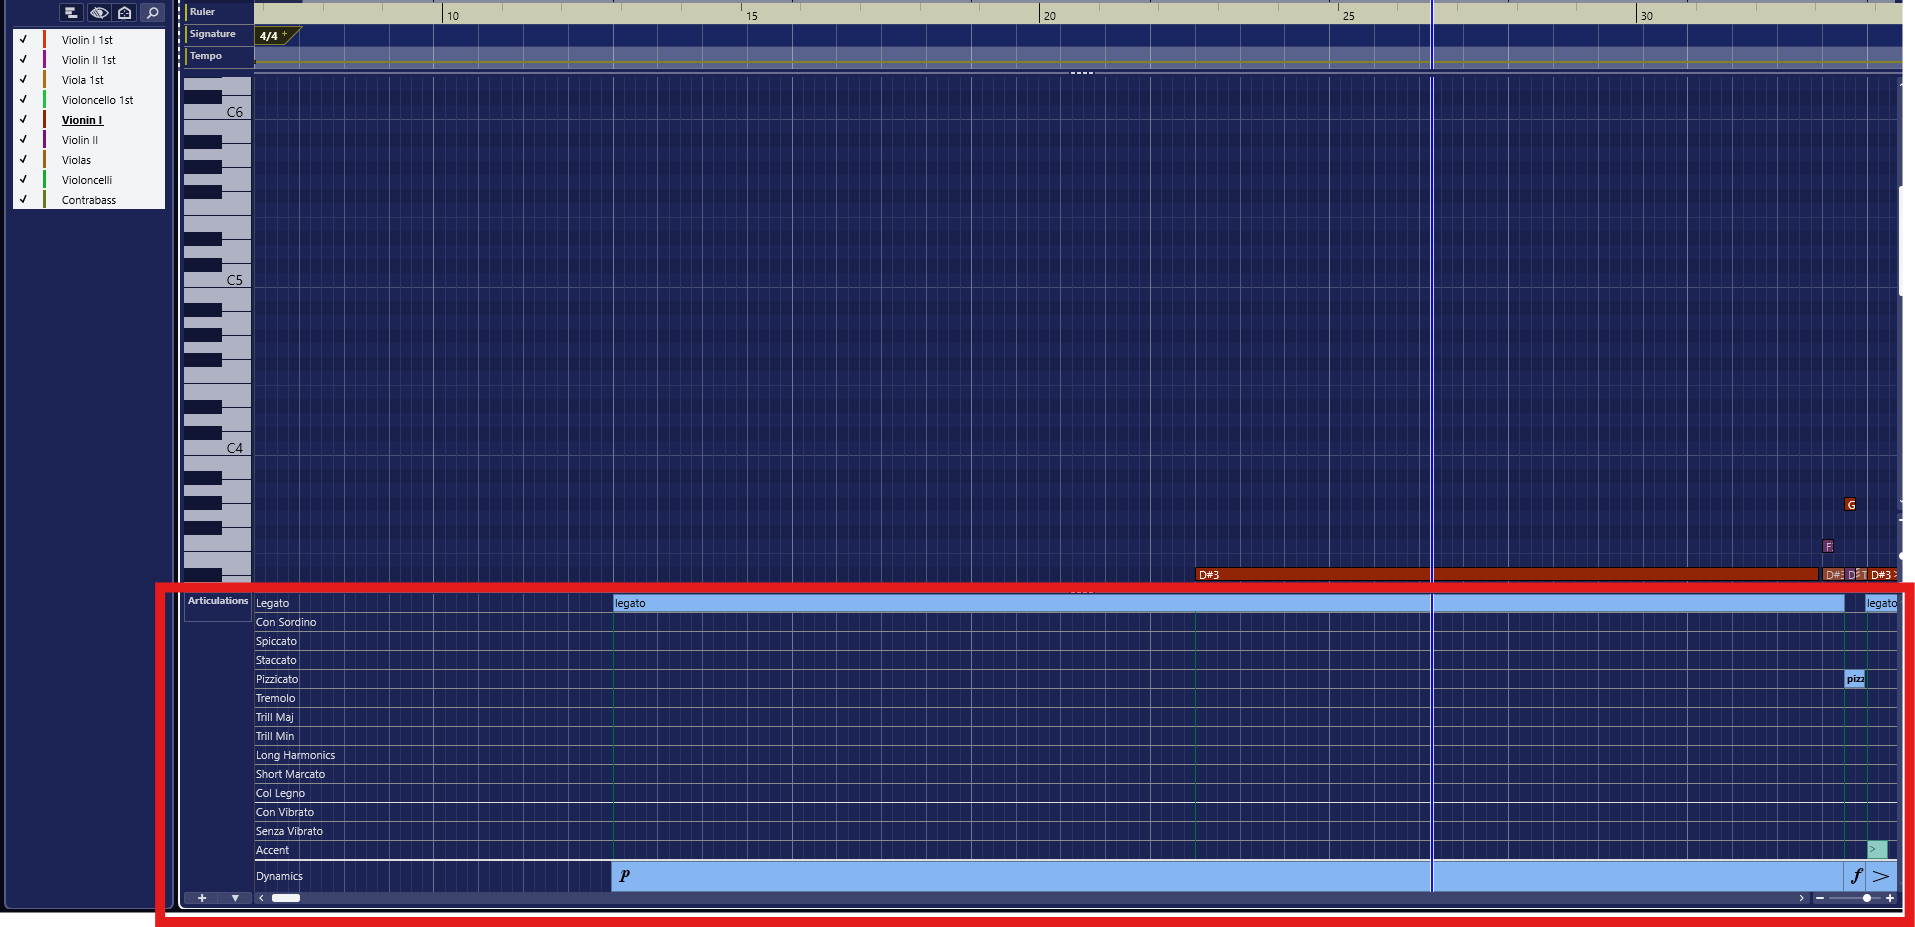1915x927 pixels.
Task: Uncheck Violin II track visibility
Action: [23, 140]
